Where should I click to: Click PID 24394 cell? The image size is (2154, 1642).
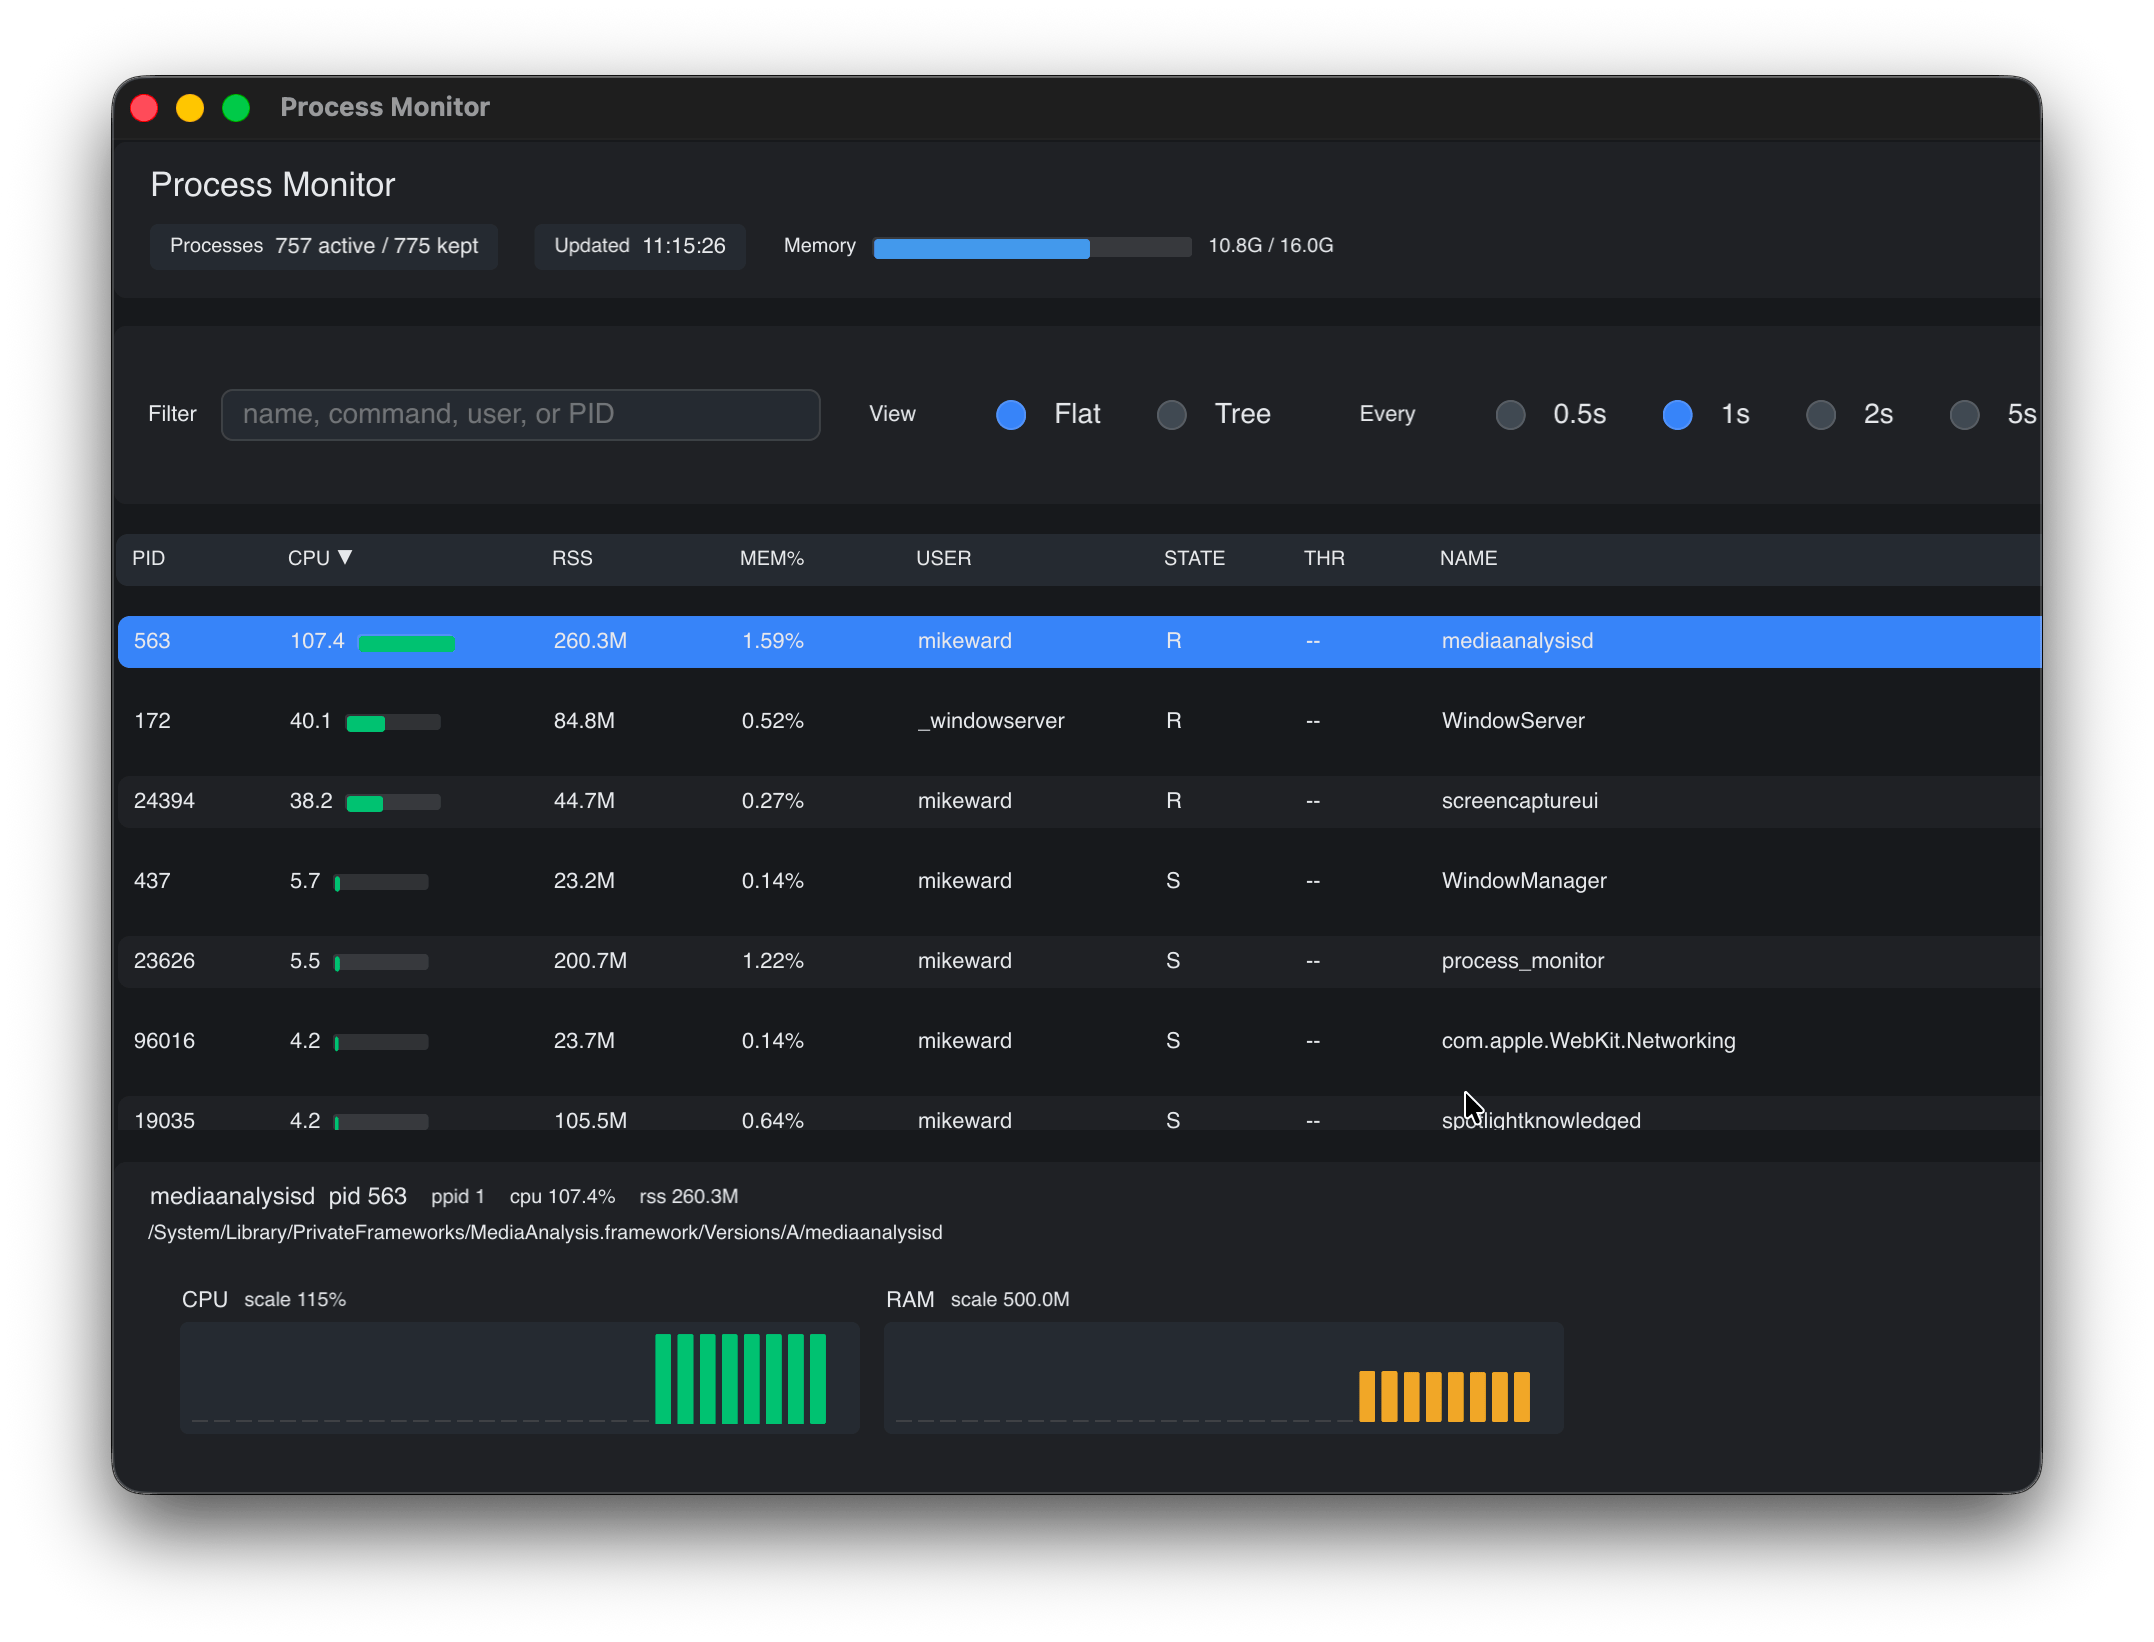[164, 801]
